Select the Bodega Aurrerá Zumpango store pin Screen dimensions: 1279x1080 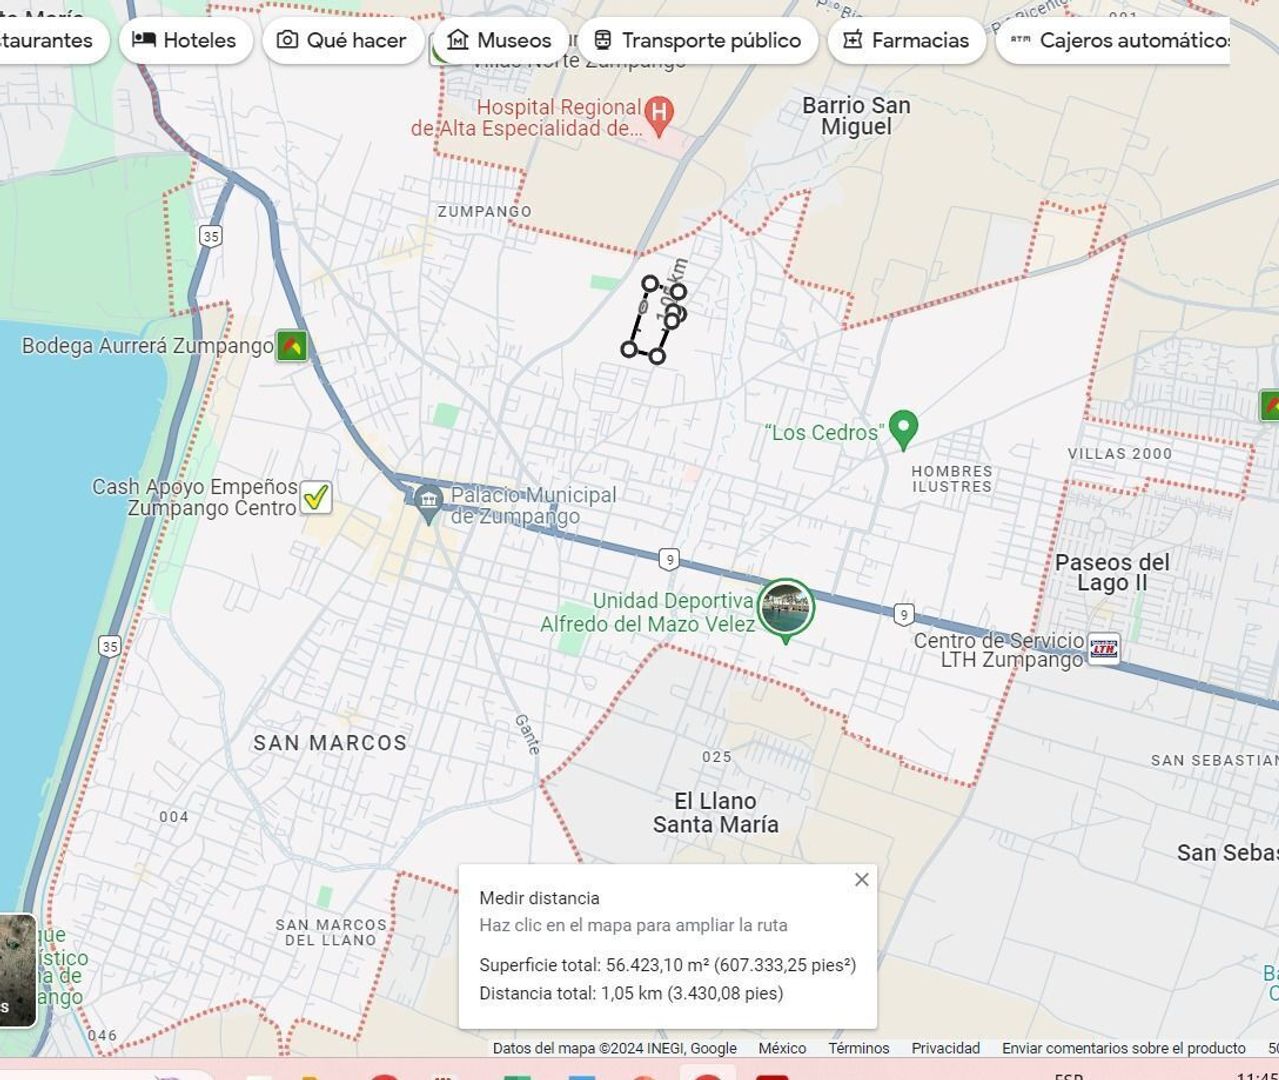coord(292,346)
